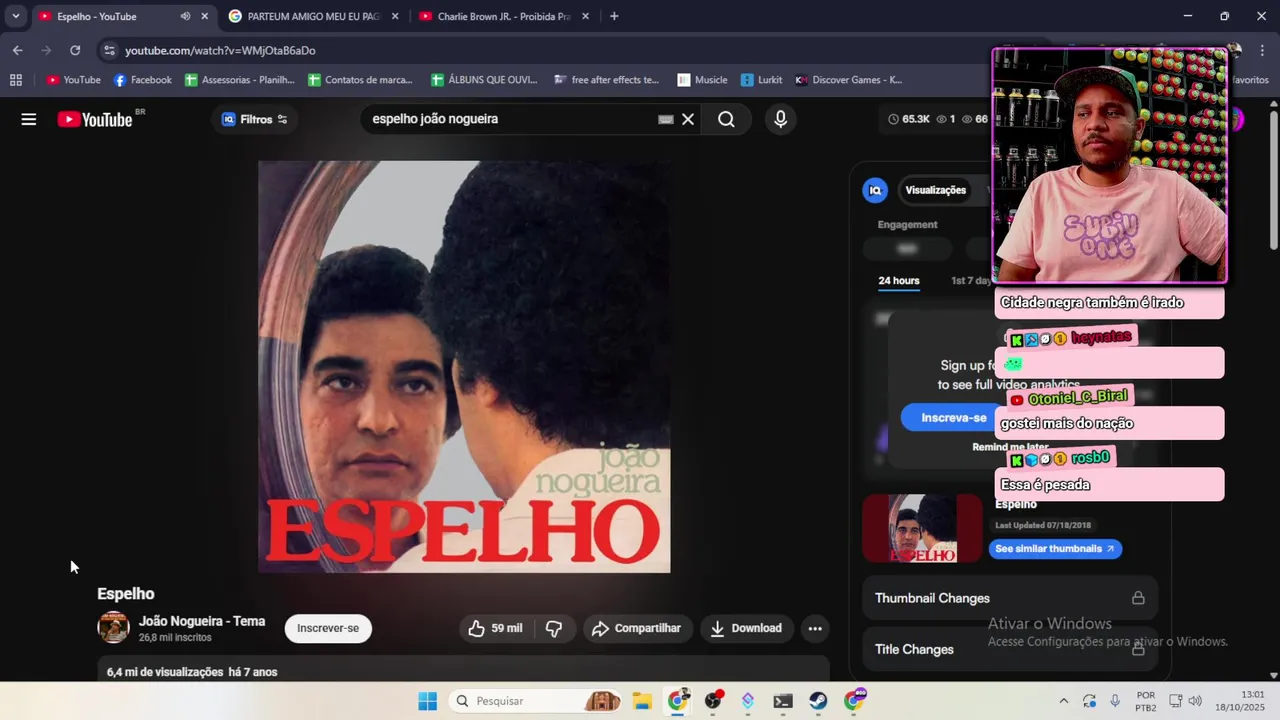Switch to the 'PARTEUM AMIGO MEU EU PAG' tab
Screen dimensions: 1280x720
coord(312,16)
